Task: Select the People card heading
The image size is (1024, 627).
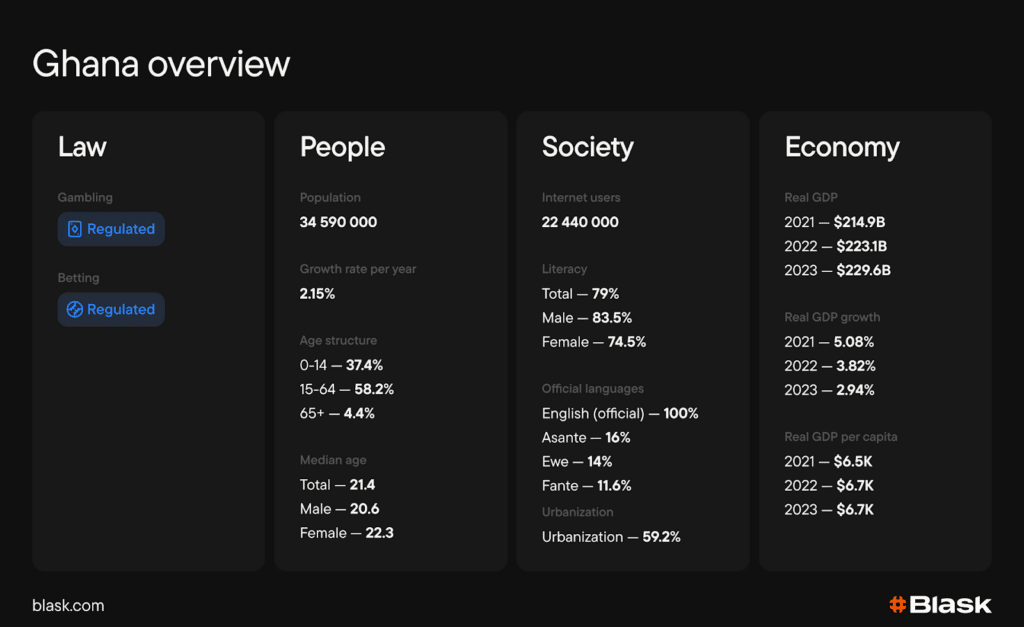Action: (x=342, y=147)
